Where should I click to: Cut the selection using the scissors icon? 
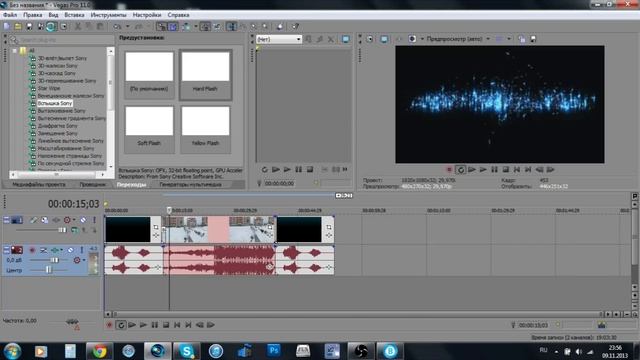(x=78, y=27)
